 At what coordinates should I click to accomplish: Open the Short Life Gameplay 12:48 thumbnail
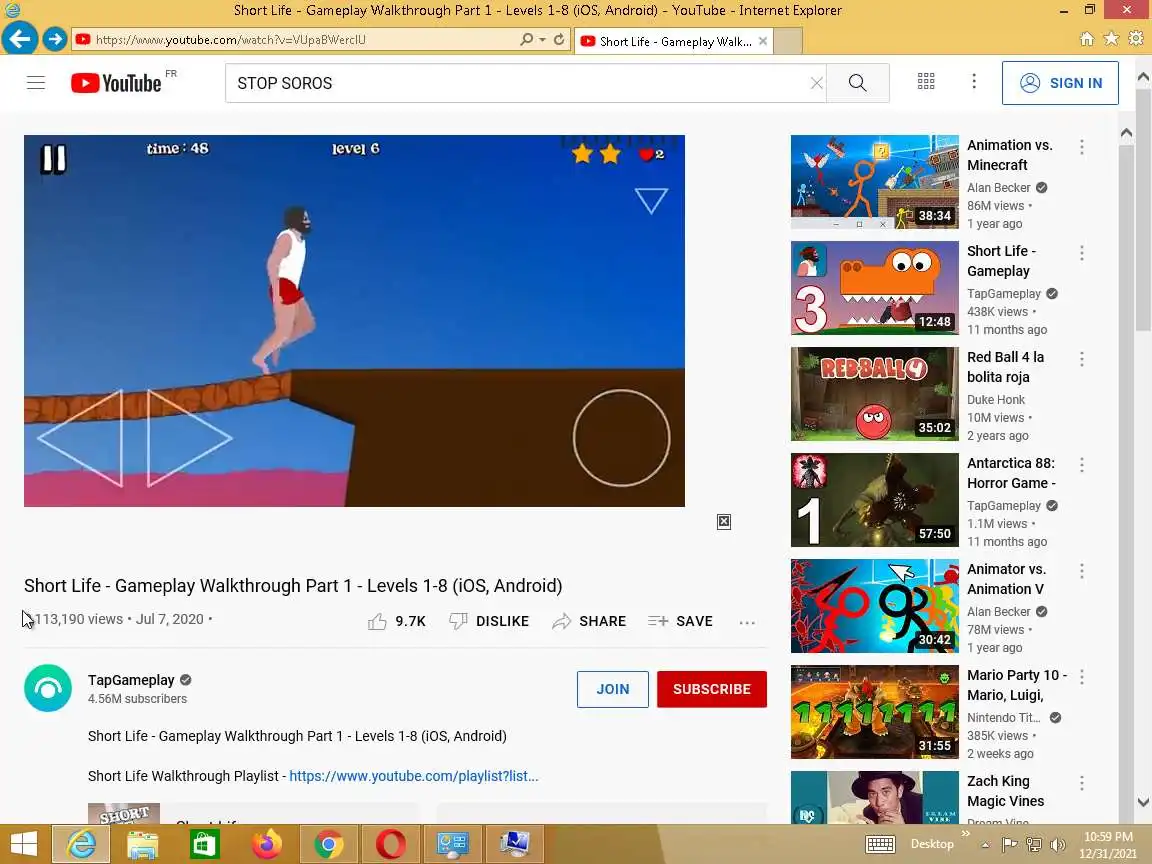(874, 288)
